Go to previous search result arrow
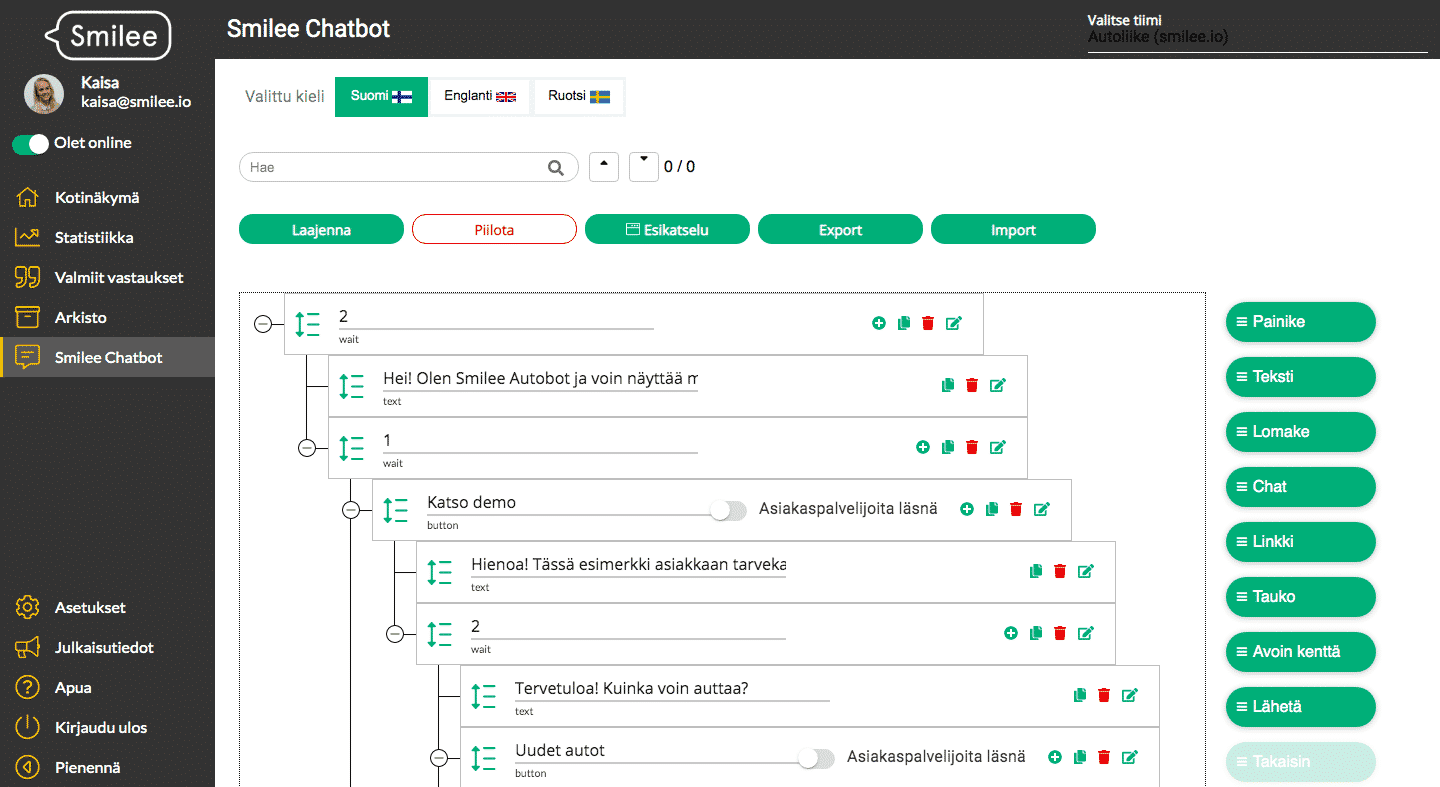The image size is (1440, 787). click(604, 166)
